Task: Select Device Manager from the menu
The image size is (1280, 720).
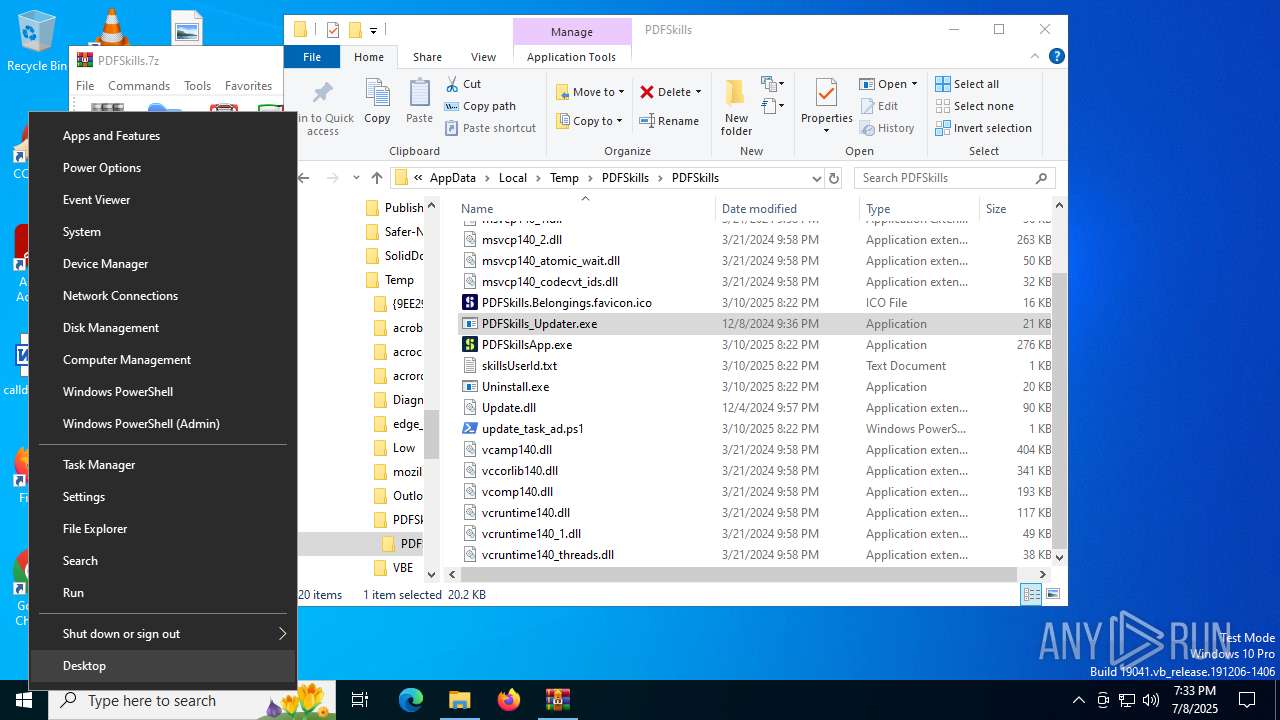Action: (x=165, y=264)
